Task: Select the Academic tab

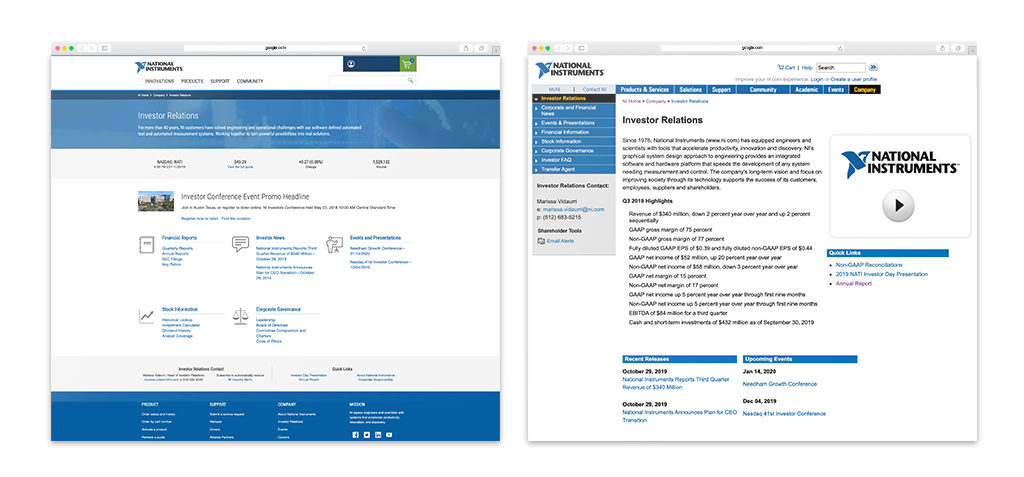Action: [807, 90]
